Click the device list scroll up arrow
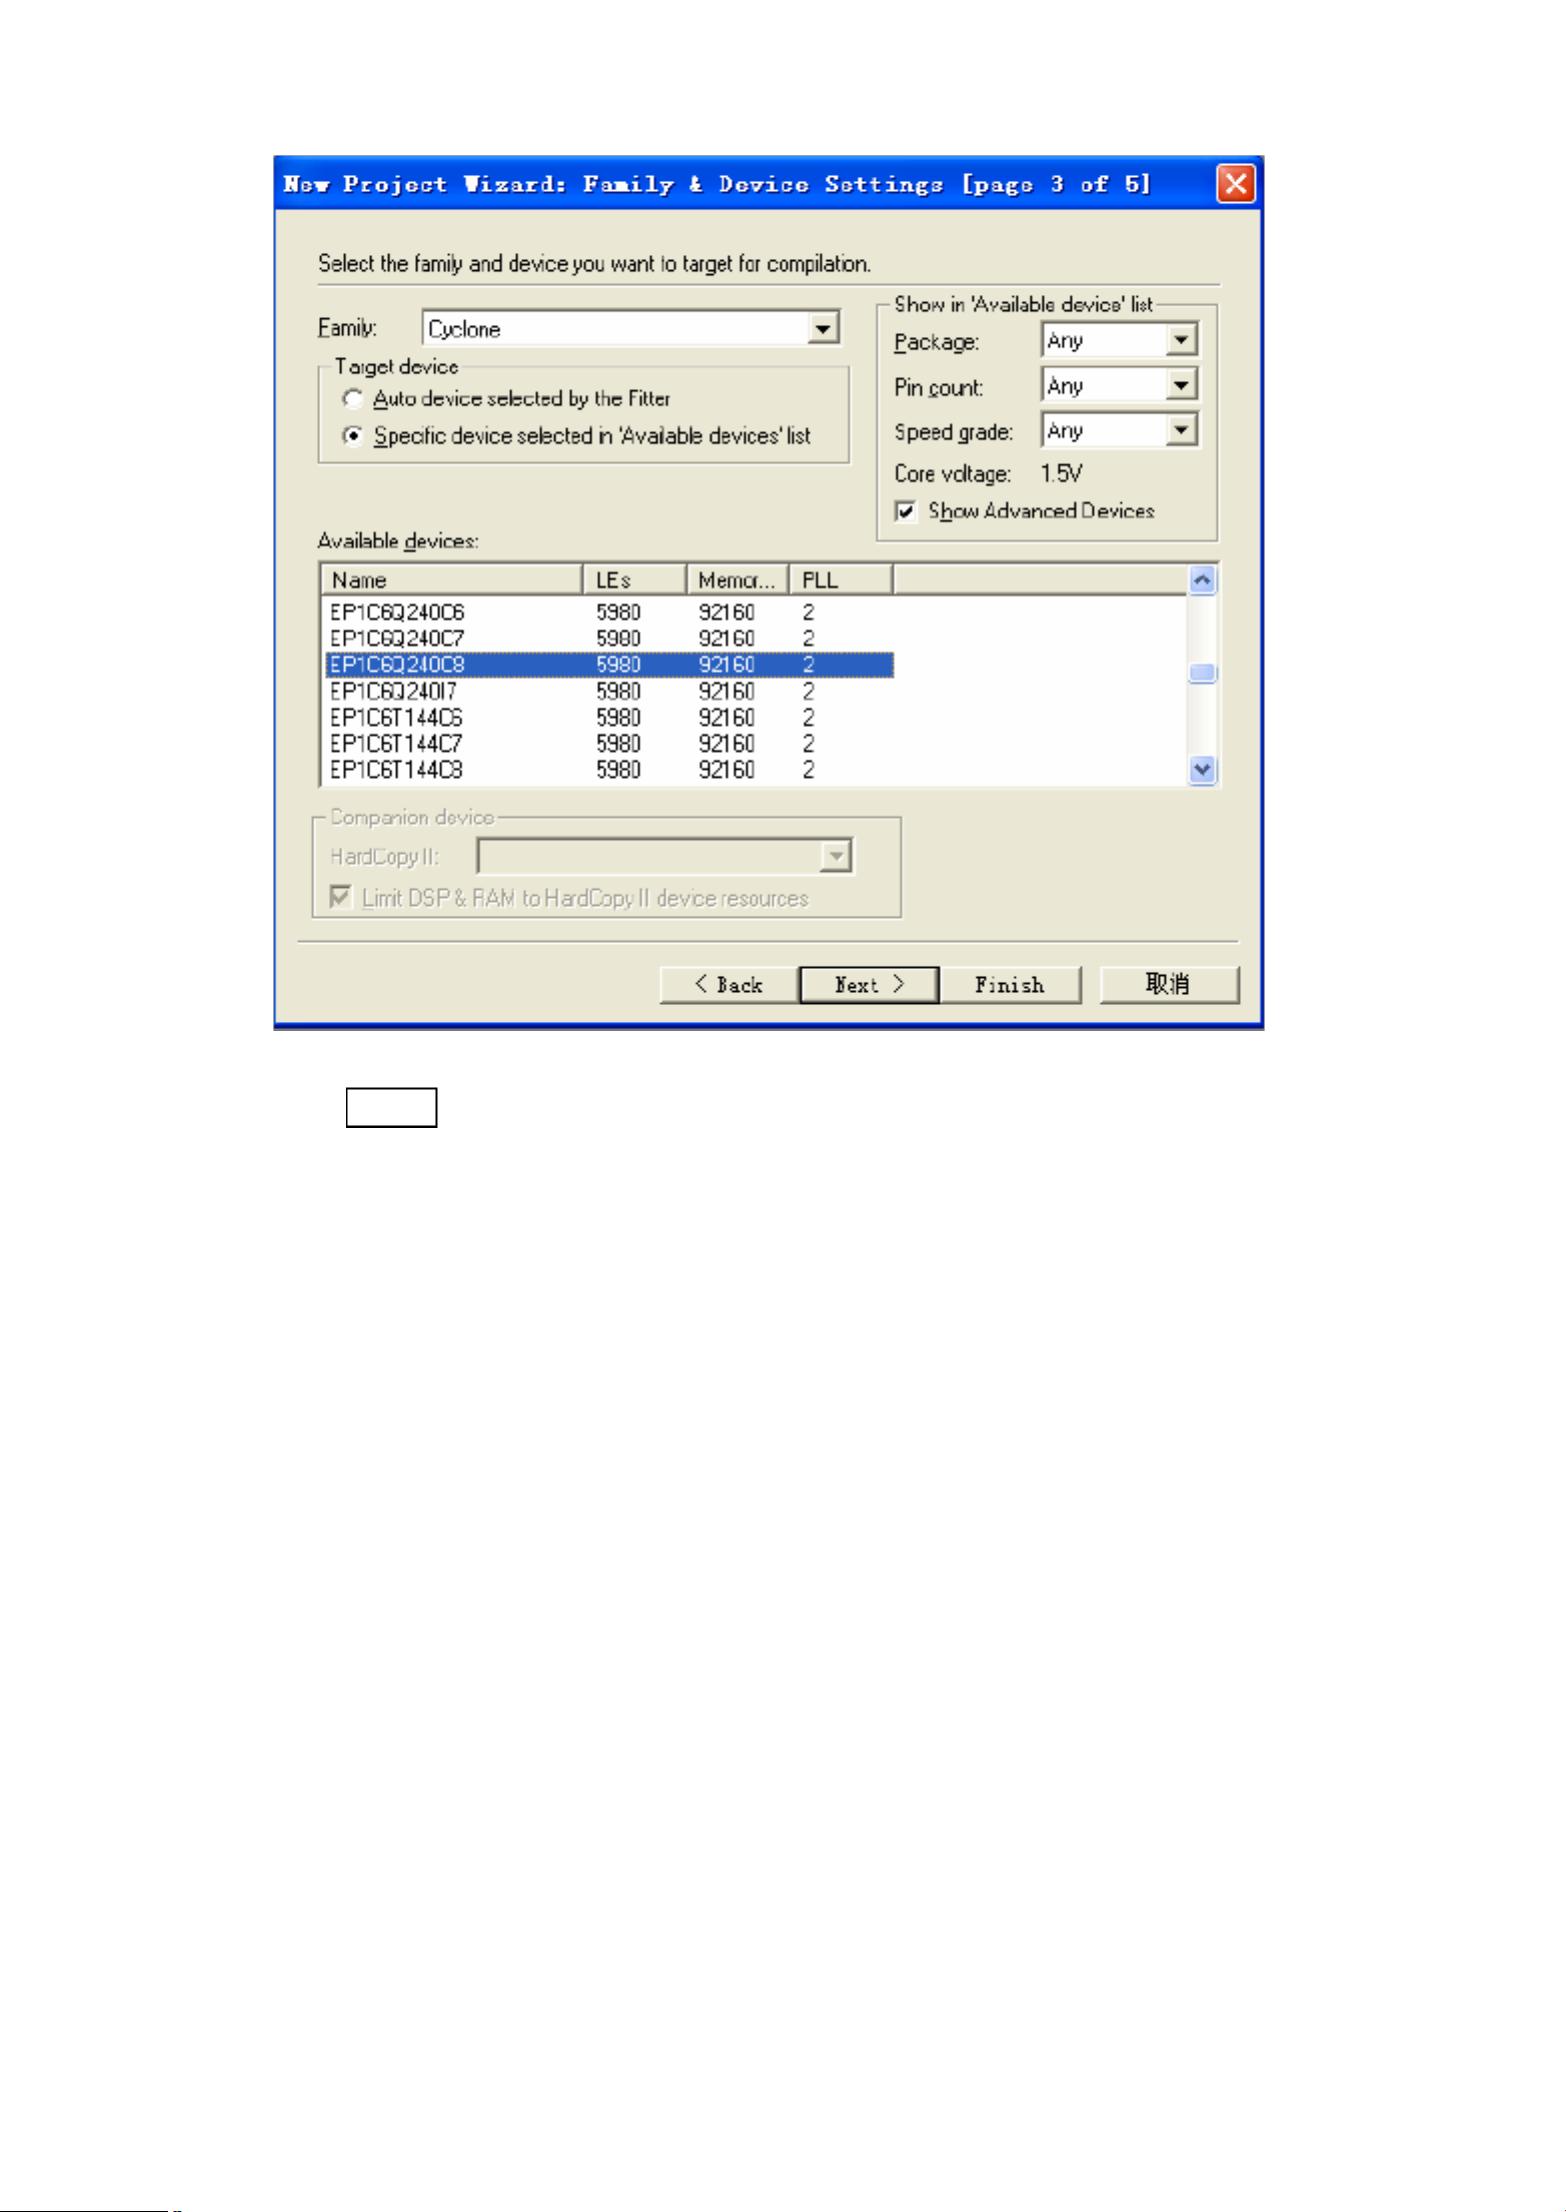This screenshot has height=2212, width=1566. [x=1203, y=580]
